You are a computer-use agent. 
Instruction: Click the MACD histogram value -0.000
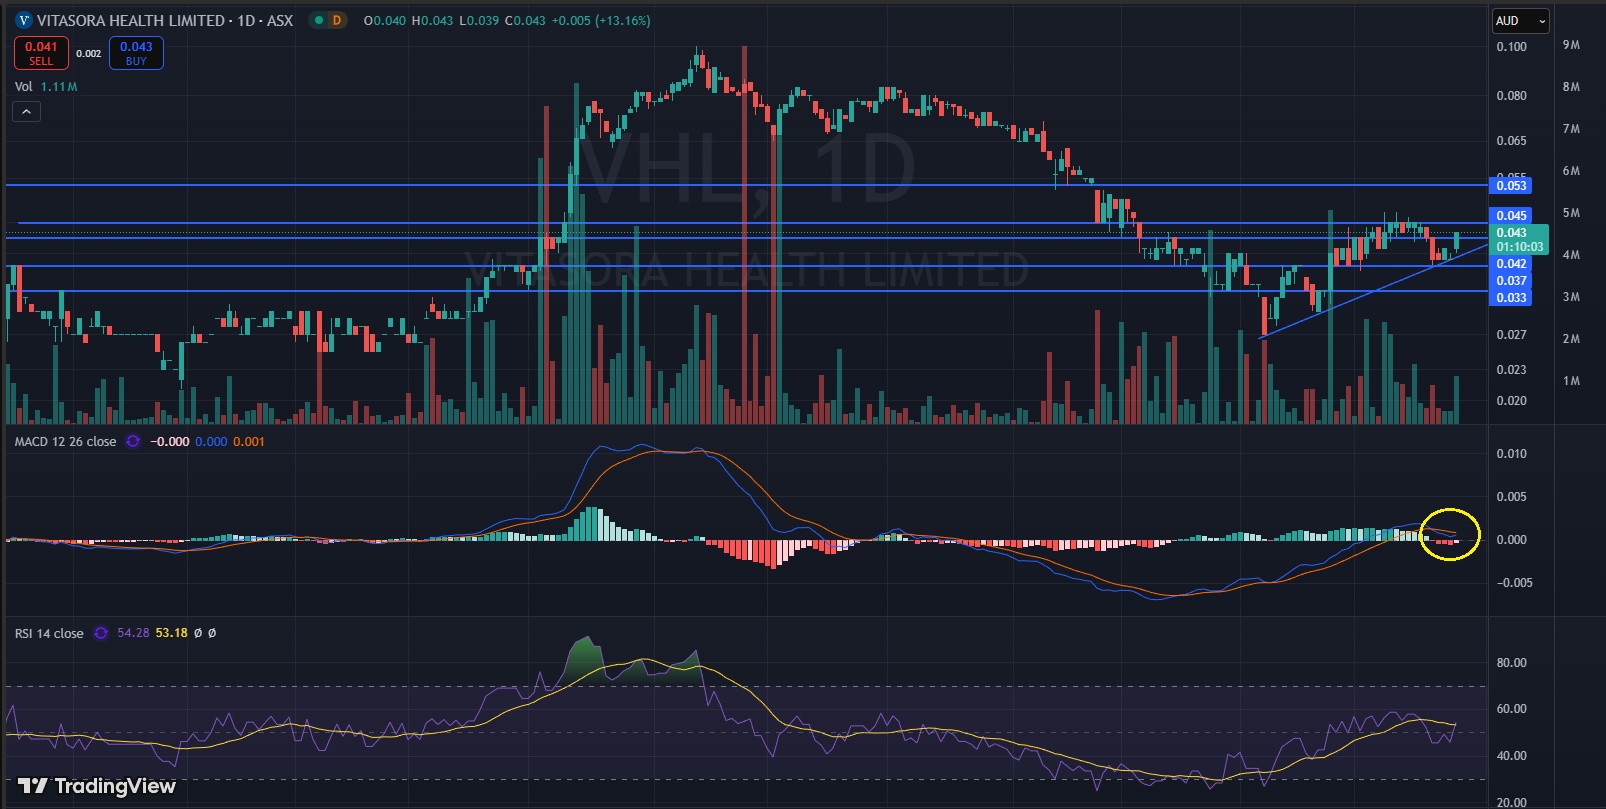point(169,441)
